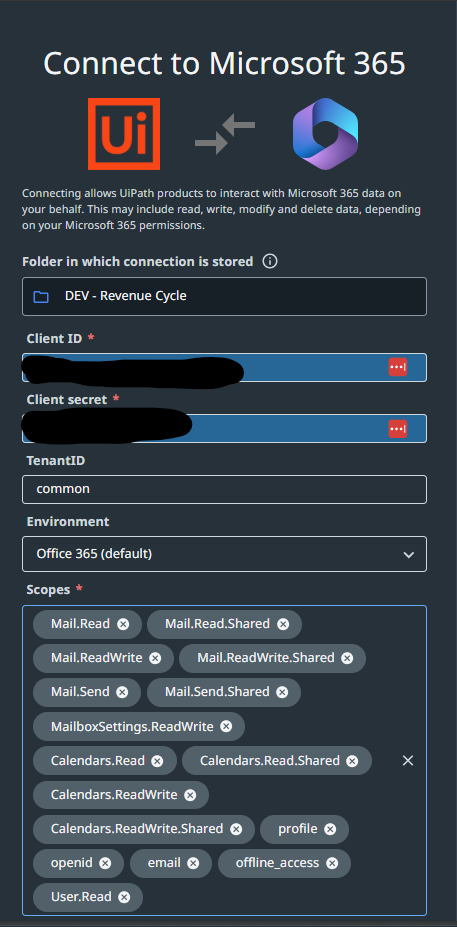Remove the Mail.ReadWrite.Shared scope
This screenshot has height=927, width=457.
coord(348,658)
